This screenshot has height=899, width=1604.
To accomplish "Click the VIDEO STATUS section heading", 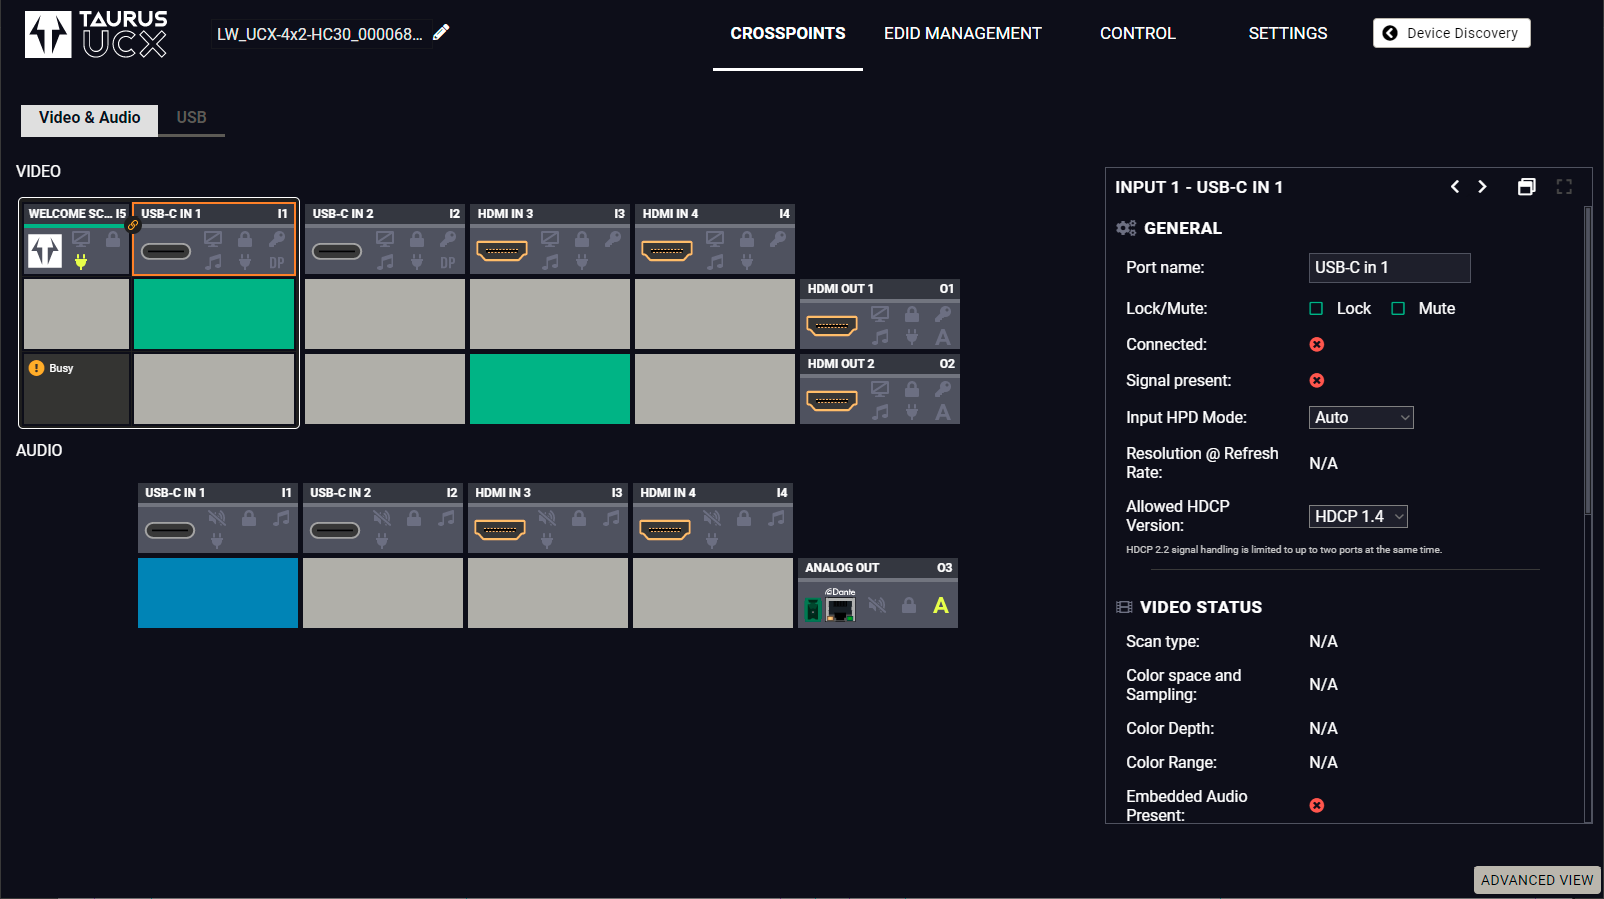I will tap(1201, 607).
